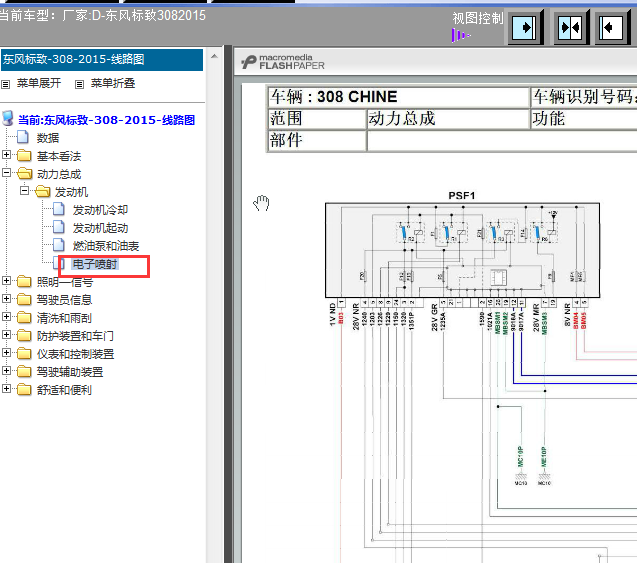This screenshot has height=563, width=637.
Task: Click the 发动机起动 page icon
Action: pyautogui.click(x=59, y=227)
